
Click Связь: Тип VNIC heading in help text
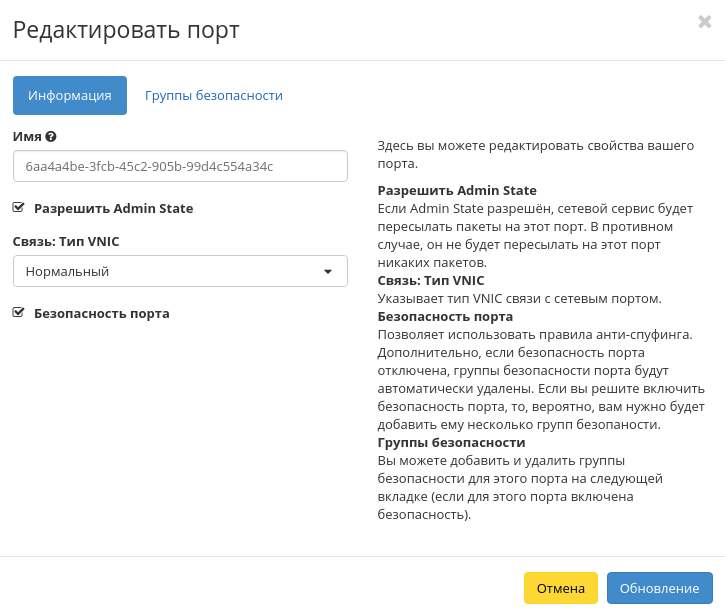431,281
